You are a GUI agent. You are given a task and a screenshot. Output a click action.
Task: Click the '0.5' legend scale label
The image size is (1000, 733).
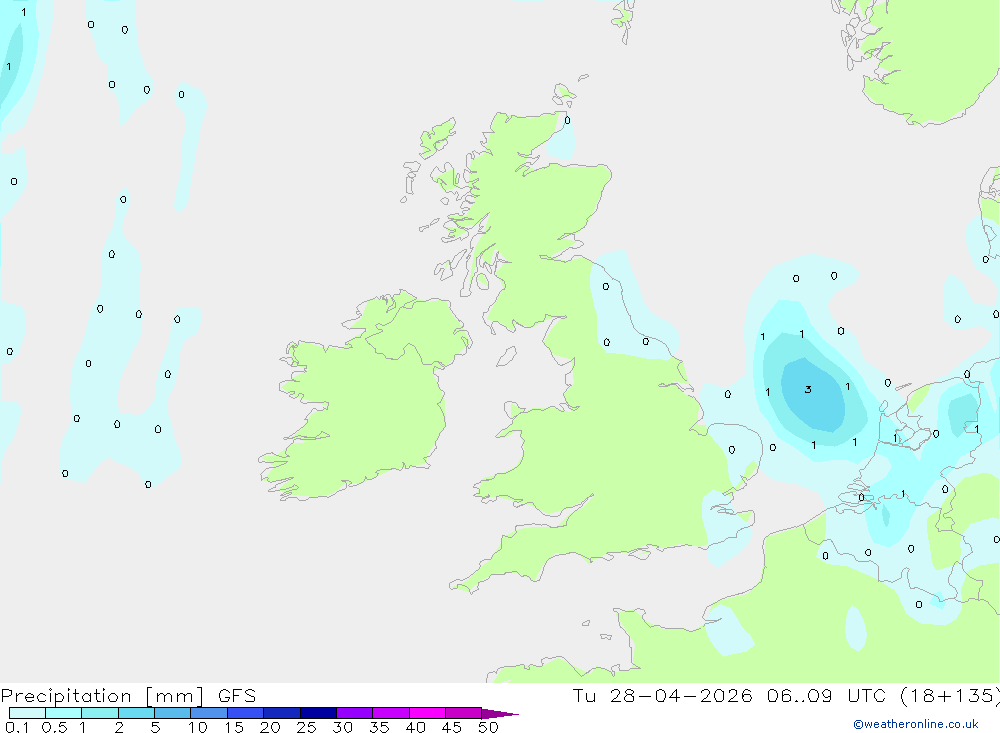[54, 727]
